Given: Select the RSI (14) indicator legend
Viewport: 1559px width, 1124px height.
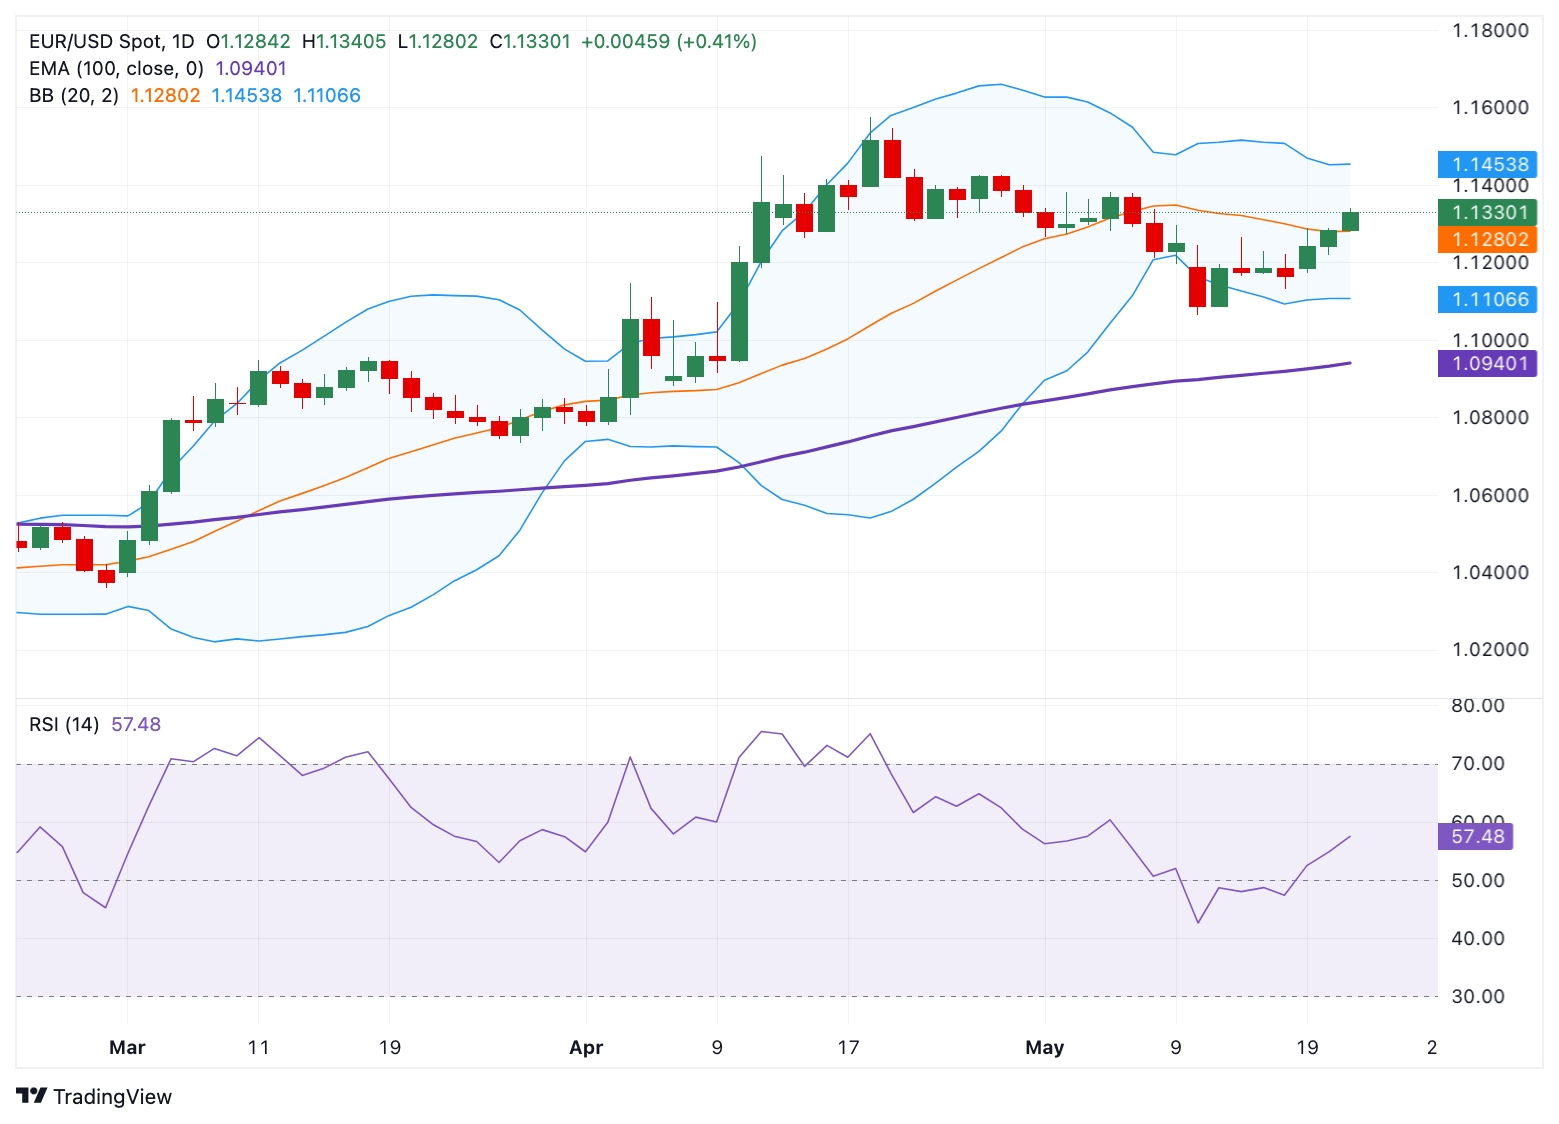Looking at the screenshot, I should tap(64, 724).
